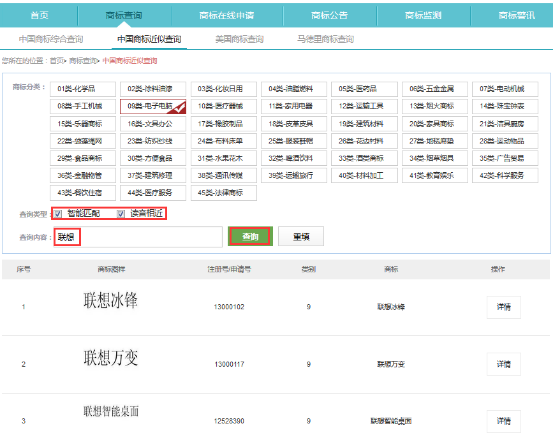This screenshot has height=434, width=554.
Task: Open the 商标在线申请 menu item
Action: (x=227, y=15)
